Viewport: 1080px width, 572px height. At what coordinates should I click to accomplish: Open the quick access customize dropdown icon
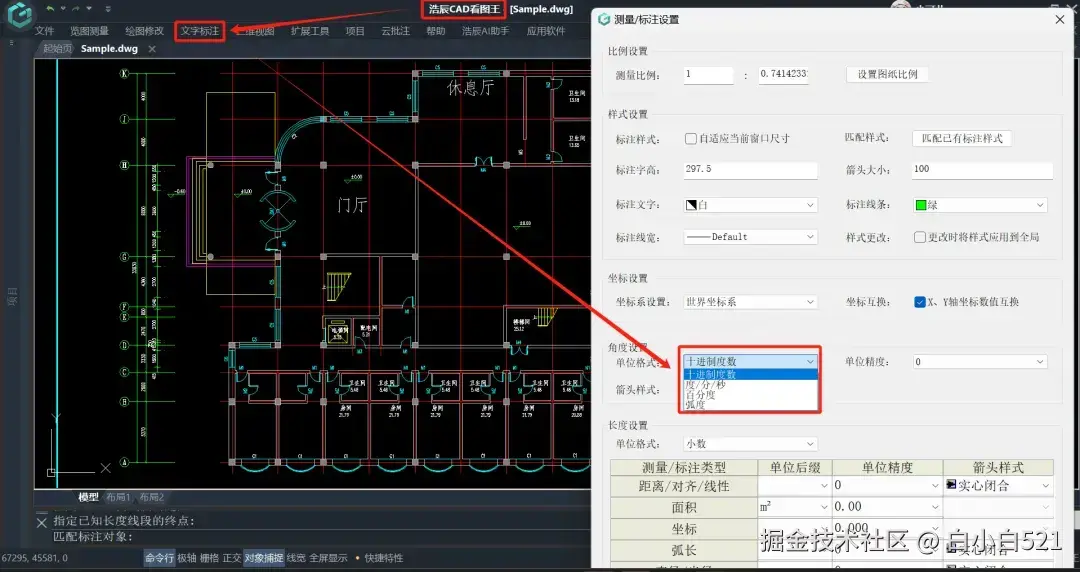coord(108,9)
